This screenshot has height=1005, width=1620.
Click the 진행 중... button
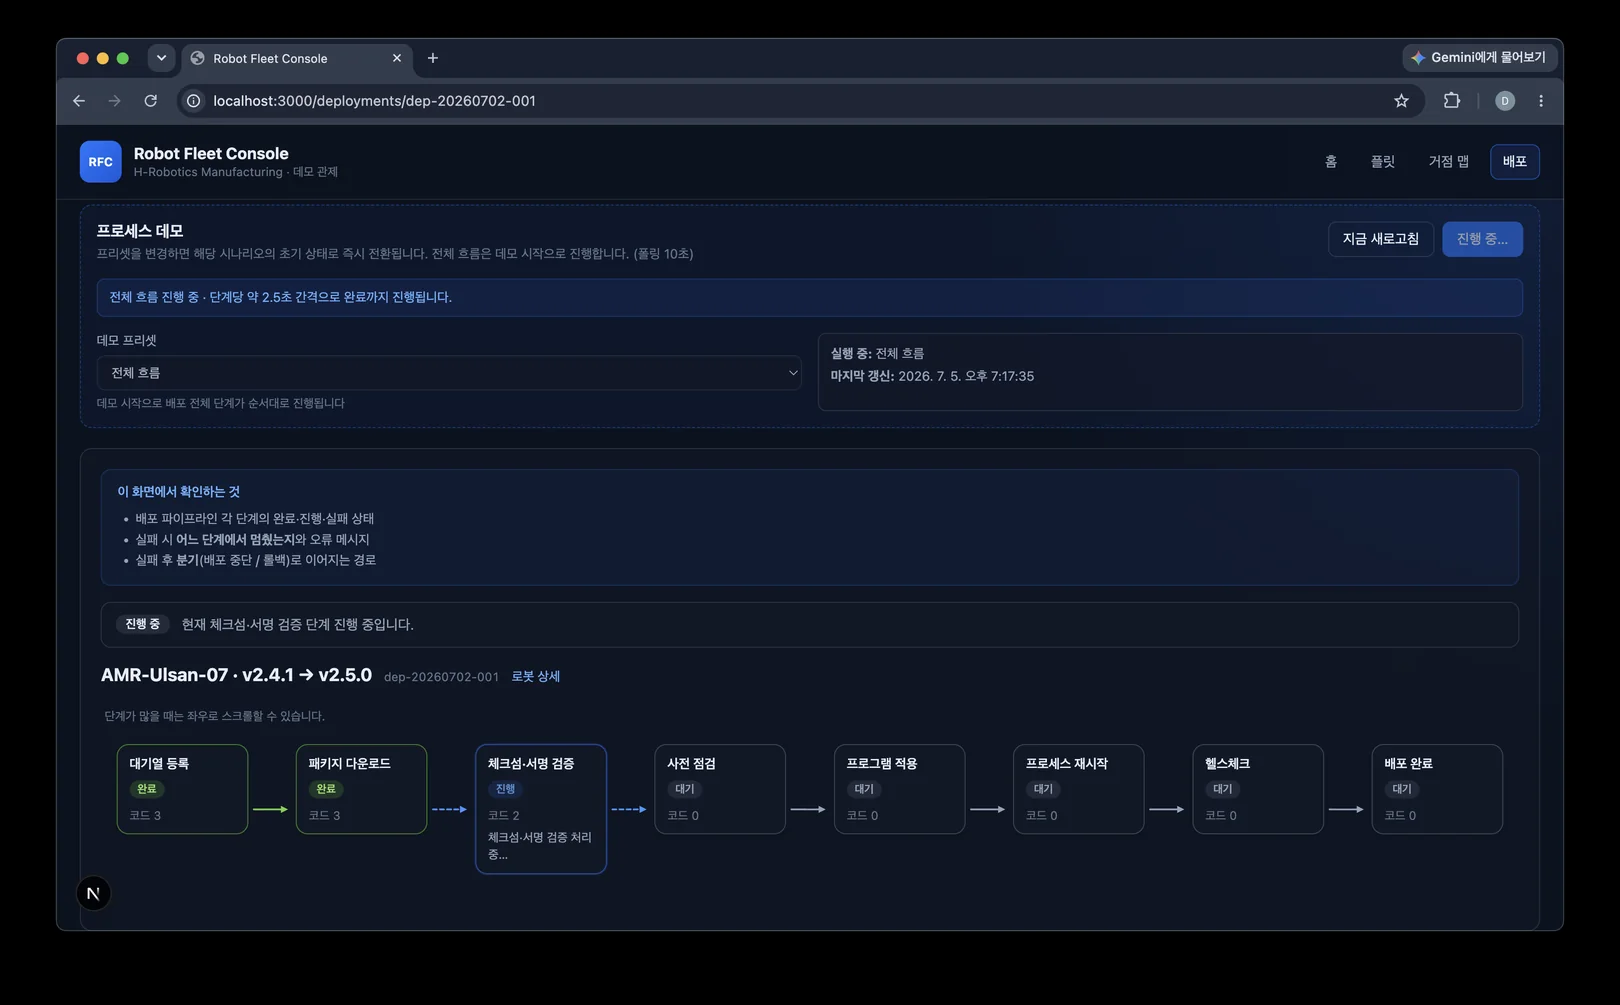tap(1482, 239)
